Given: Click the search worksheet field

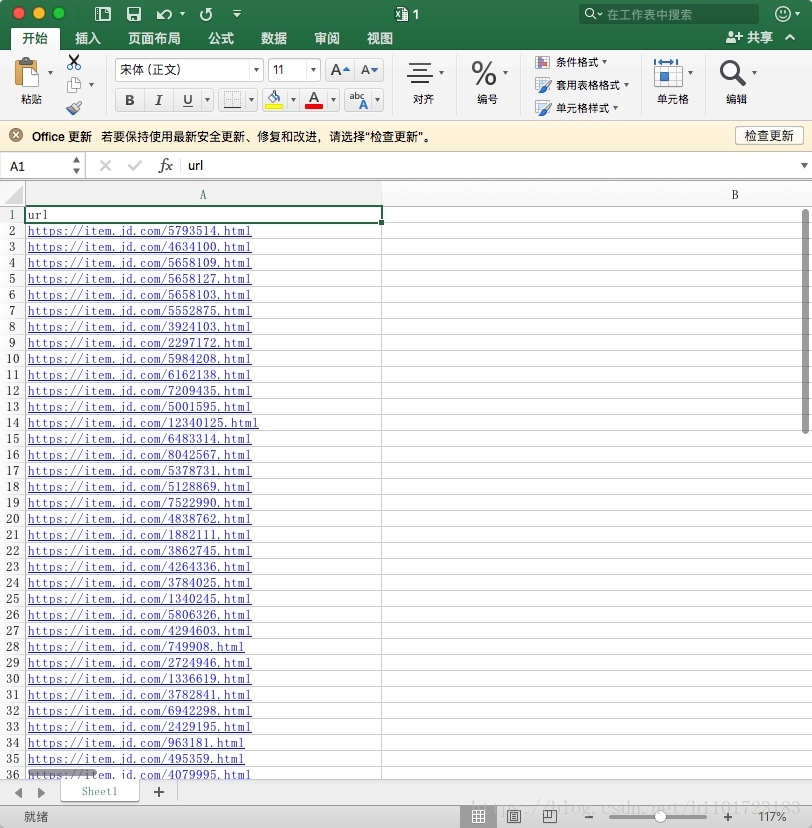Looking at the screenshot, I should point(669,14).
